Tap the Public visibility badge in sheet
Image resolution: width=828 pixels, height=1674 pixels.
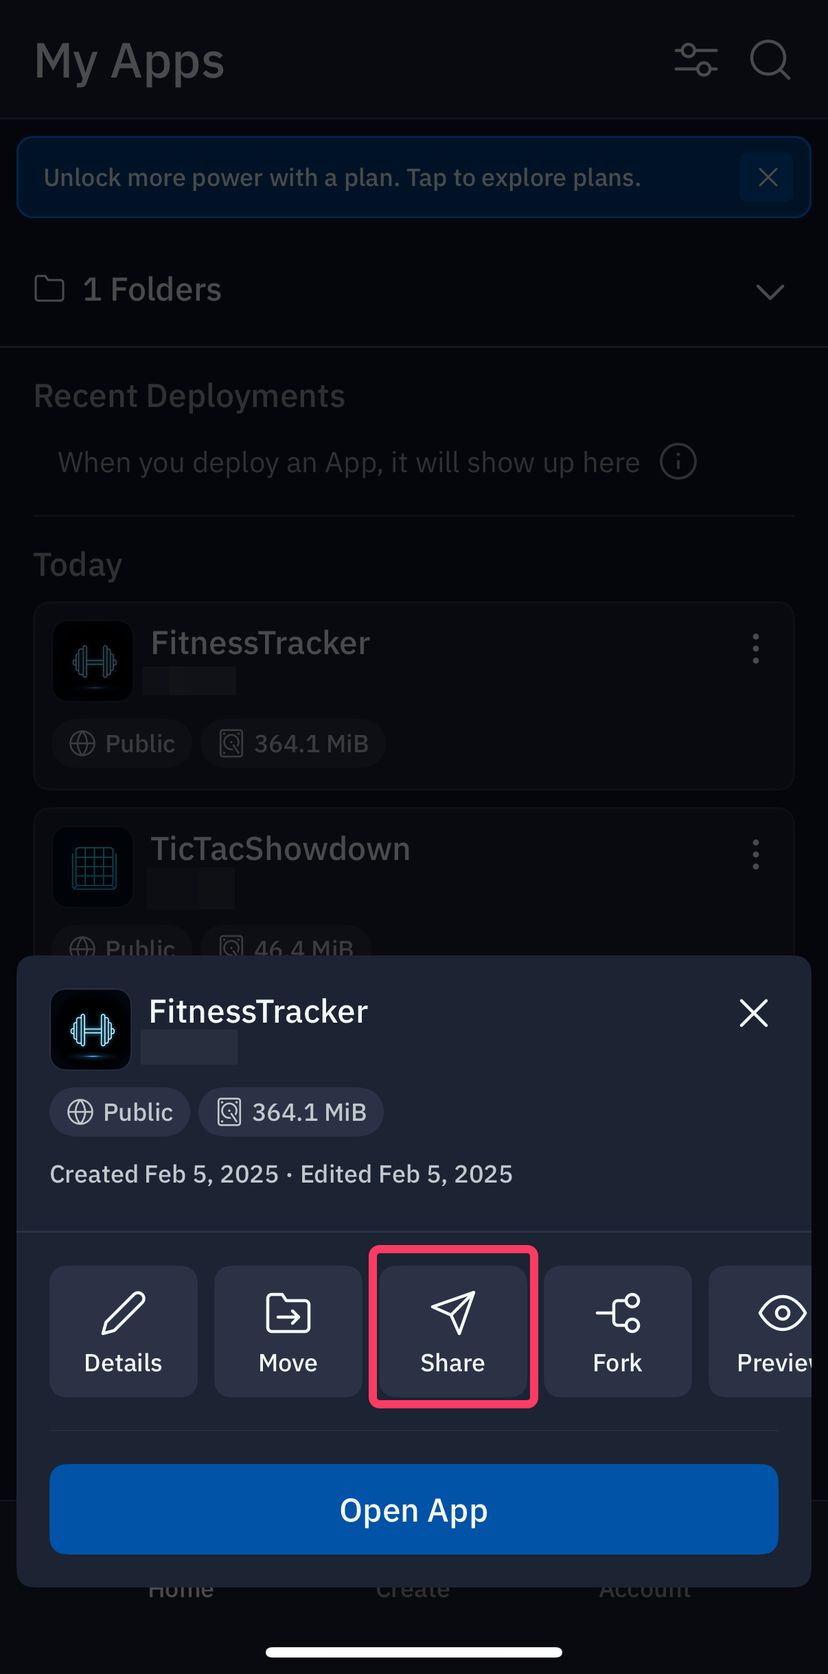pyautogui.click(x=120, y=1112)
